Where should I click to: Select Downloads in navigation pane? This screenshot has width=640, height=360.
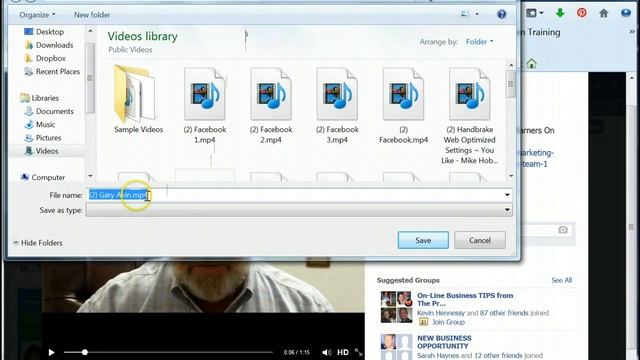[x=54, y=45]
